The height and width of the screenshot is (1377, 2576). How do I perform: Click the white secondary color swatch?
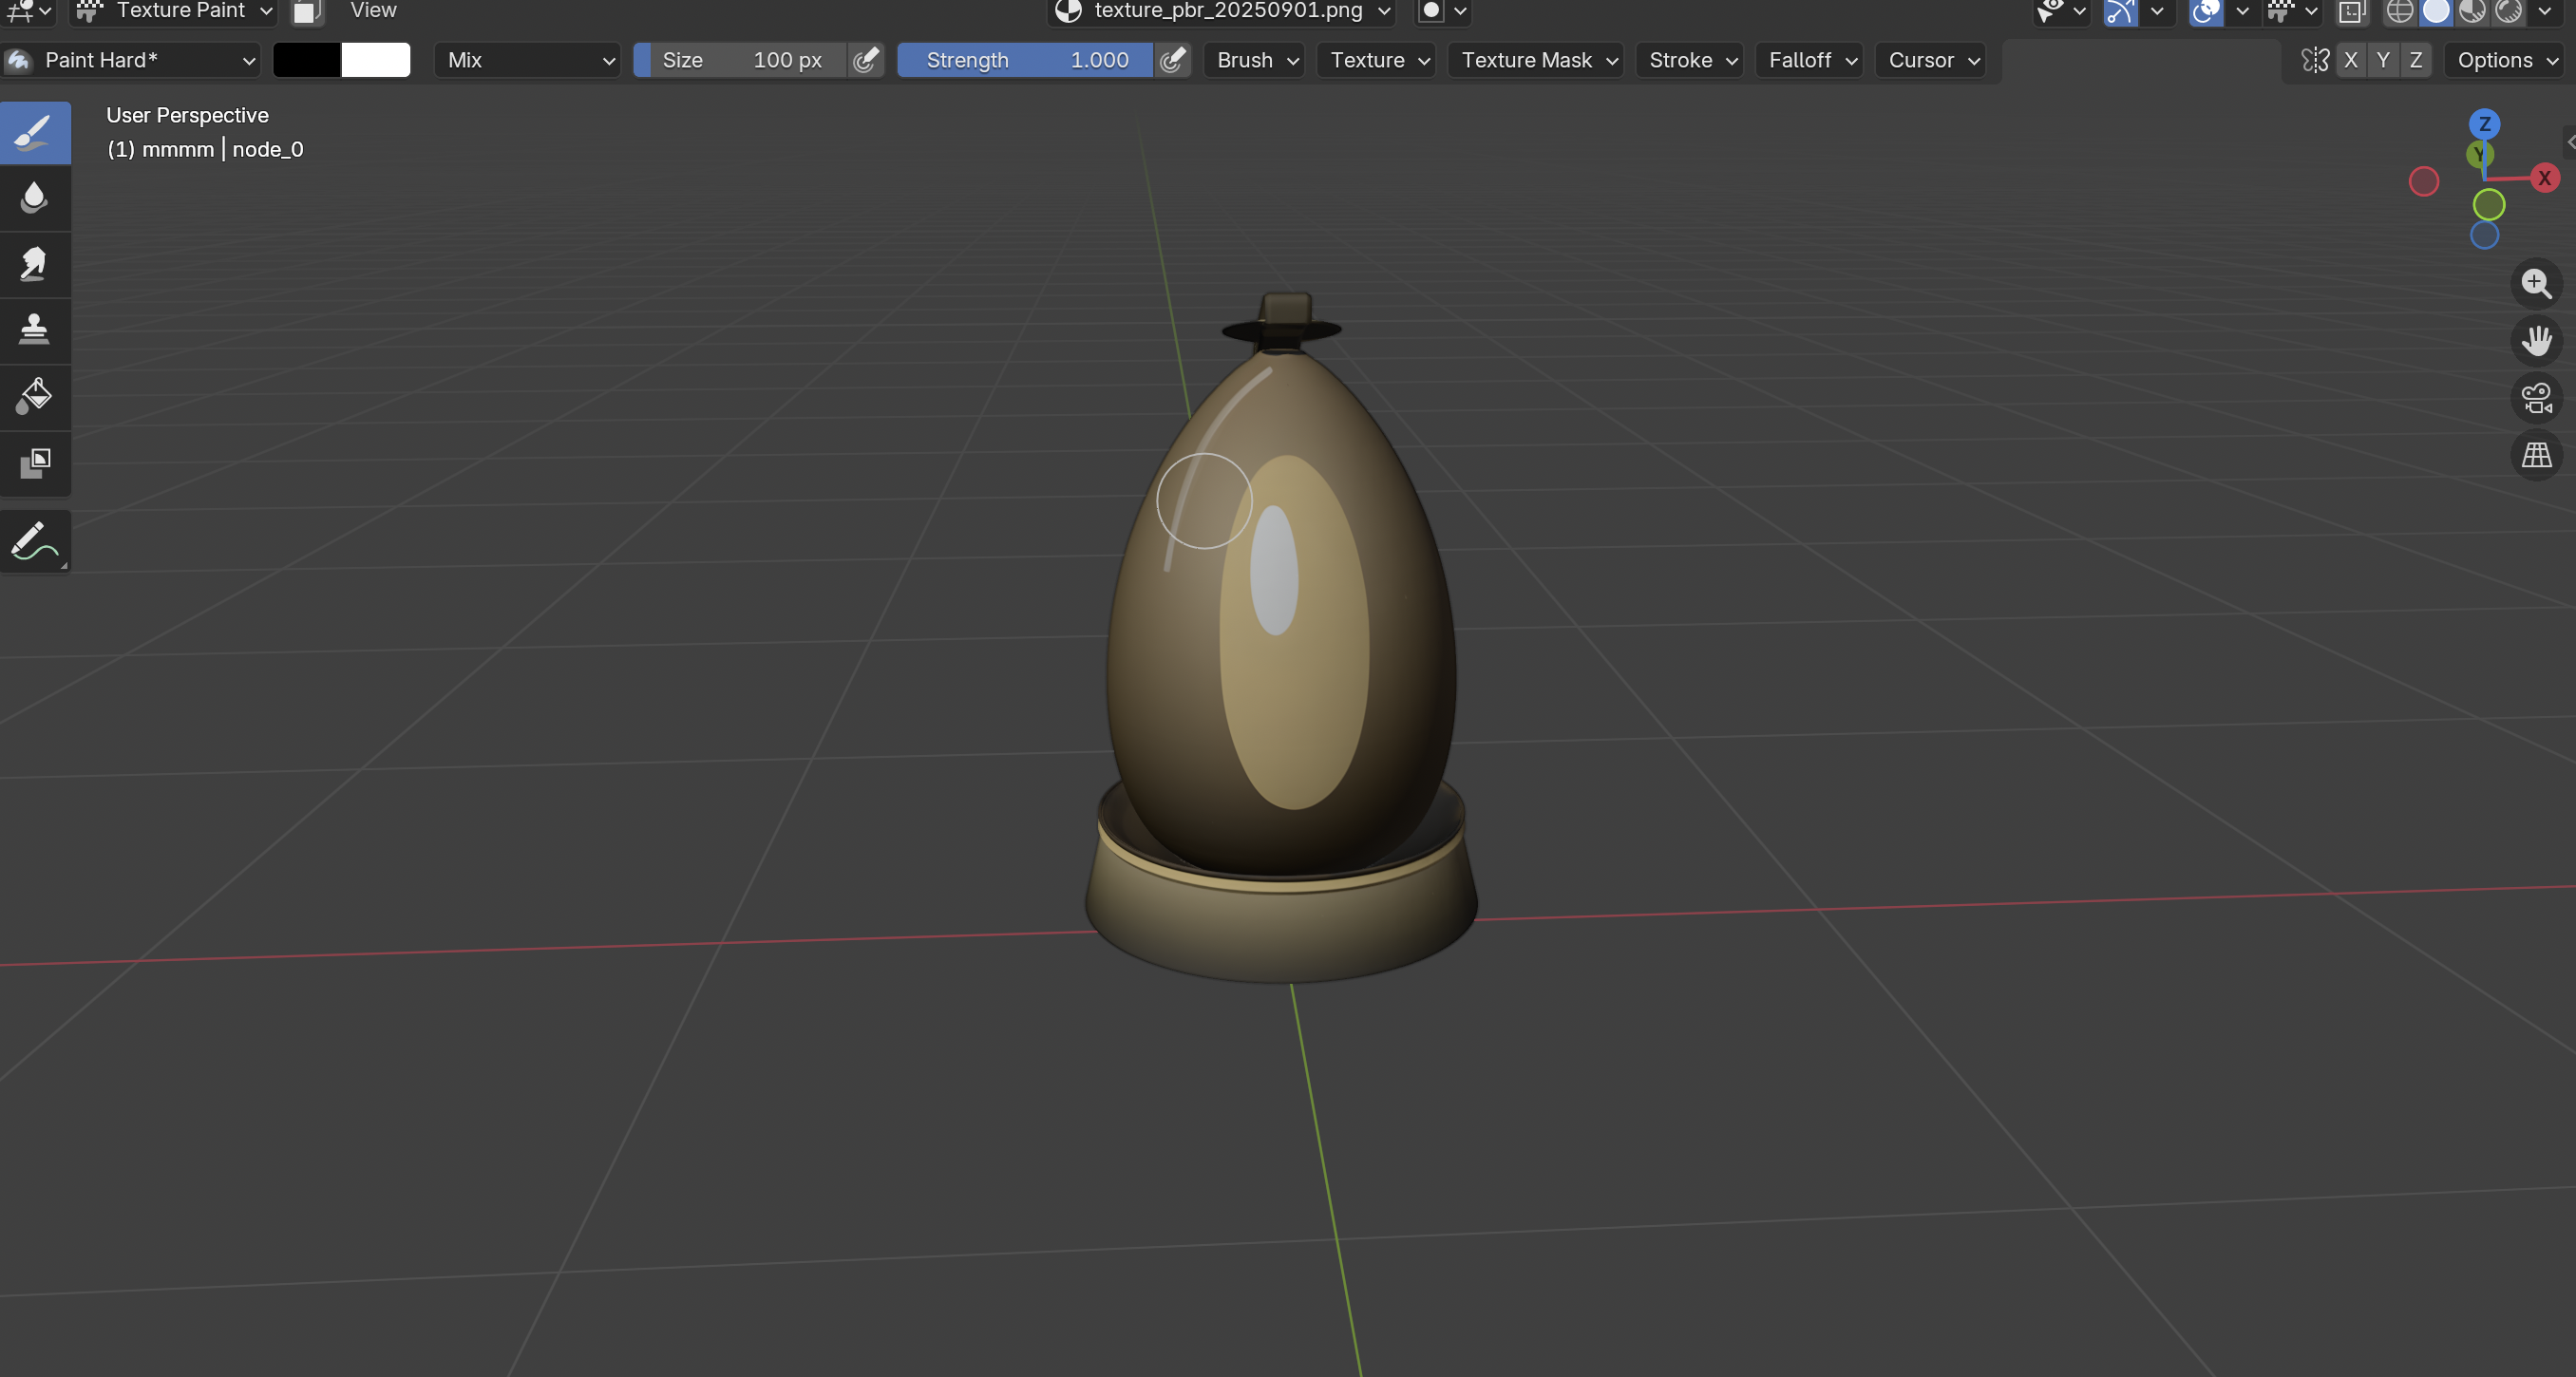(x=376, y=60)
